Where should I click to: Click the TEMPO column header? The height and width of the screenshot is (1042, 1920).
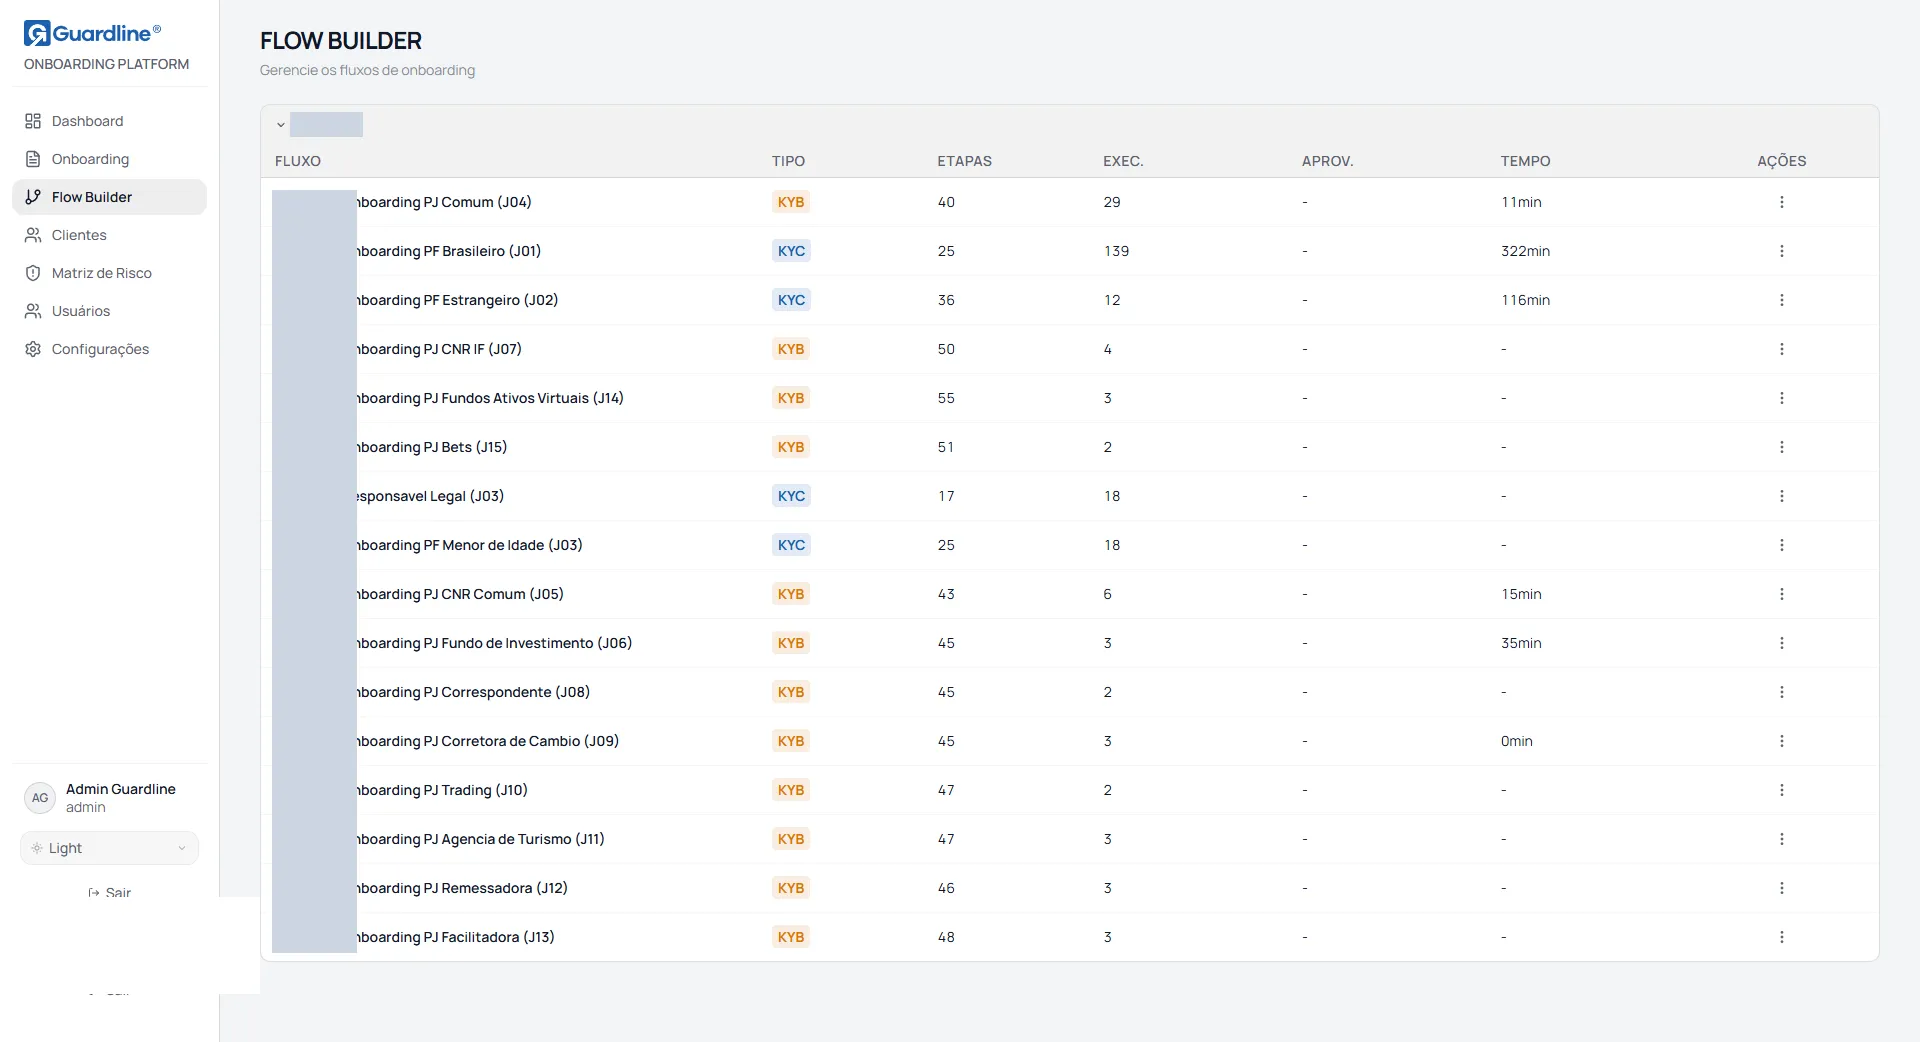coord(1525,161)
